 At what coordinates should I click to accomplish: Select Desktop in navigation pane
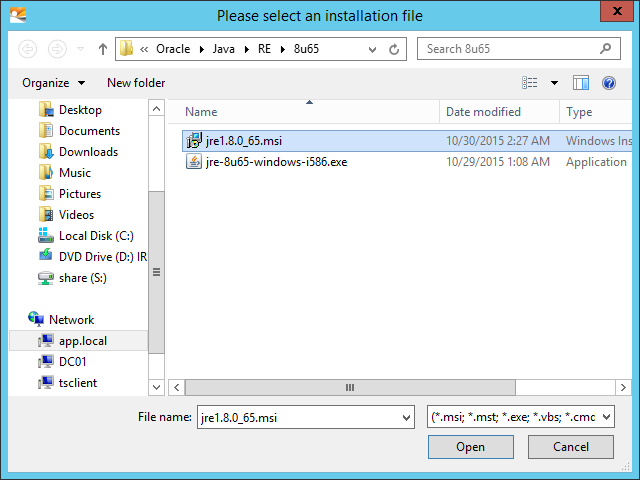(80, 110)
